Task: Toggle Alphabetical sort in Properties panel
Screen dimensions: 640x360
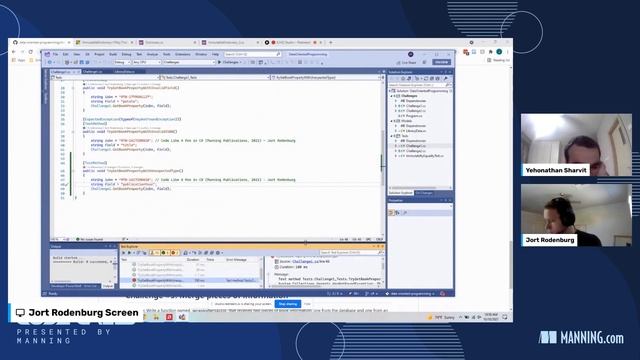Action: [x=398, y=213]
